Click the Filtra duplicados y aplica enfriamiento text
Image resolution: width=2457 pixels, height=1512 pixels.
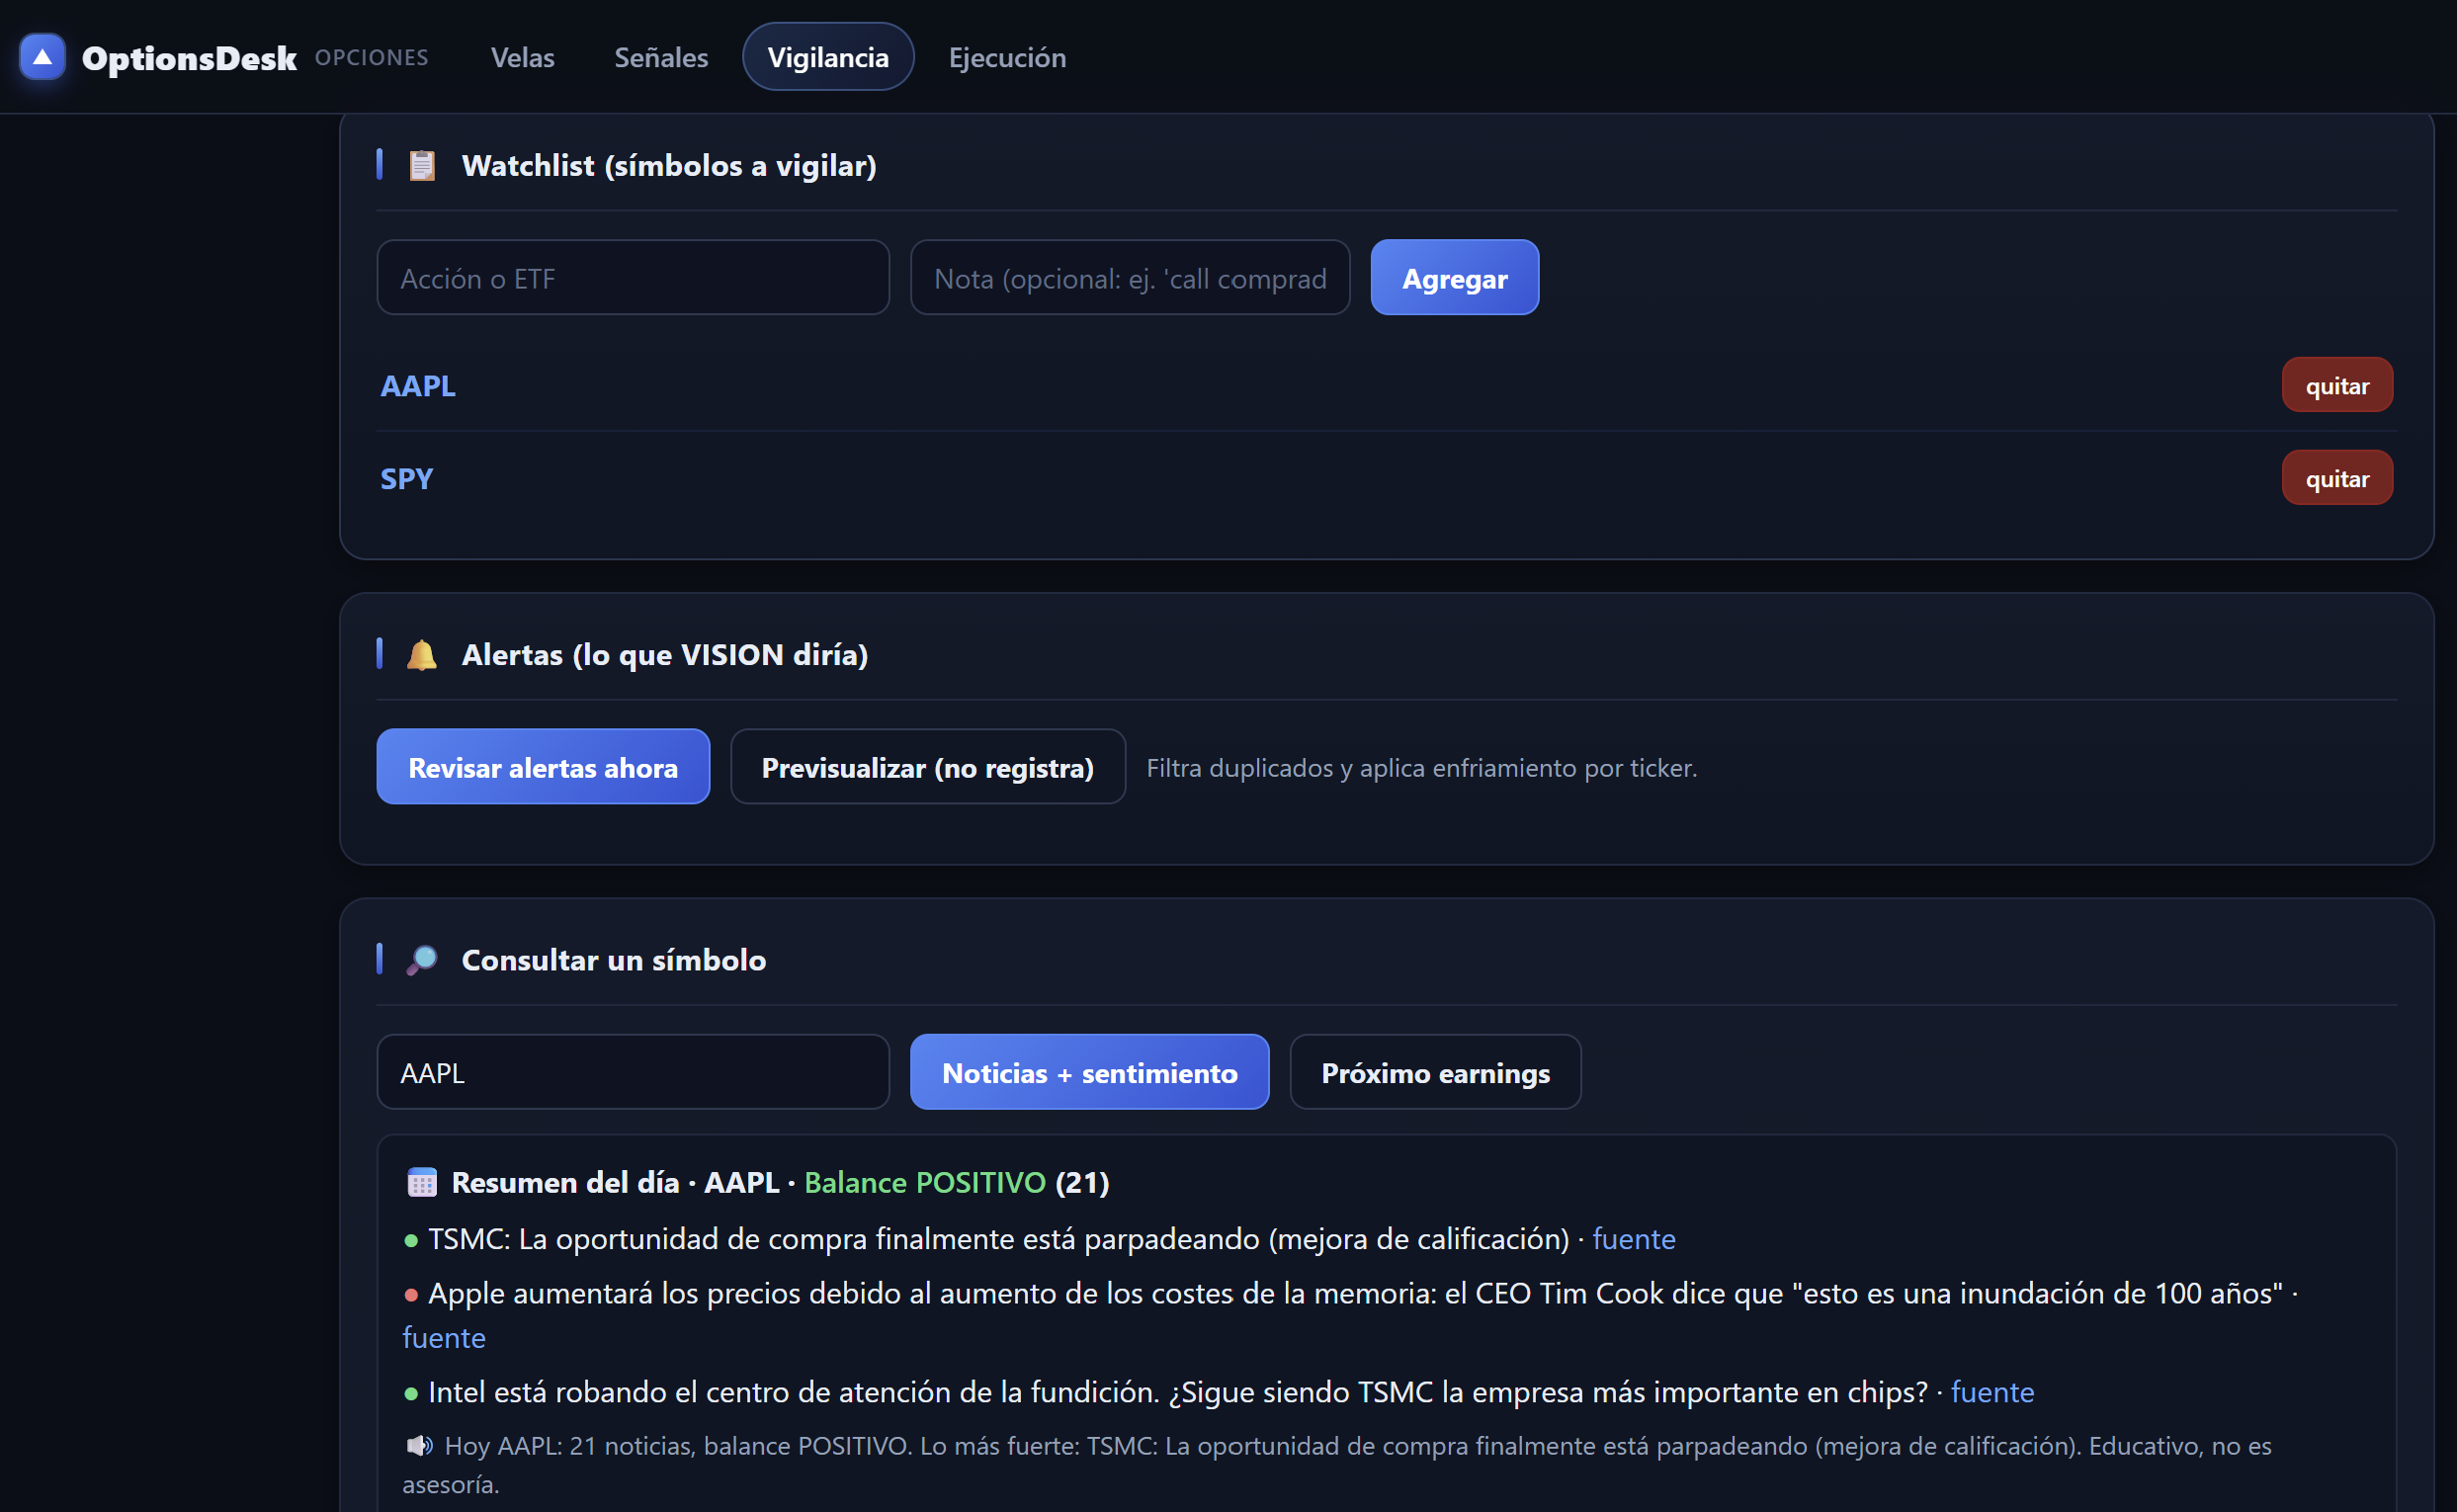(x=1421, y=768)
